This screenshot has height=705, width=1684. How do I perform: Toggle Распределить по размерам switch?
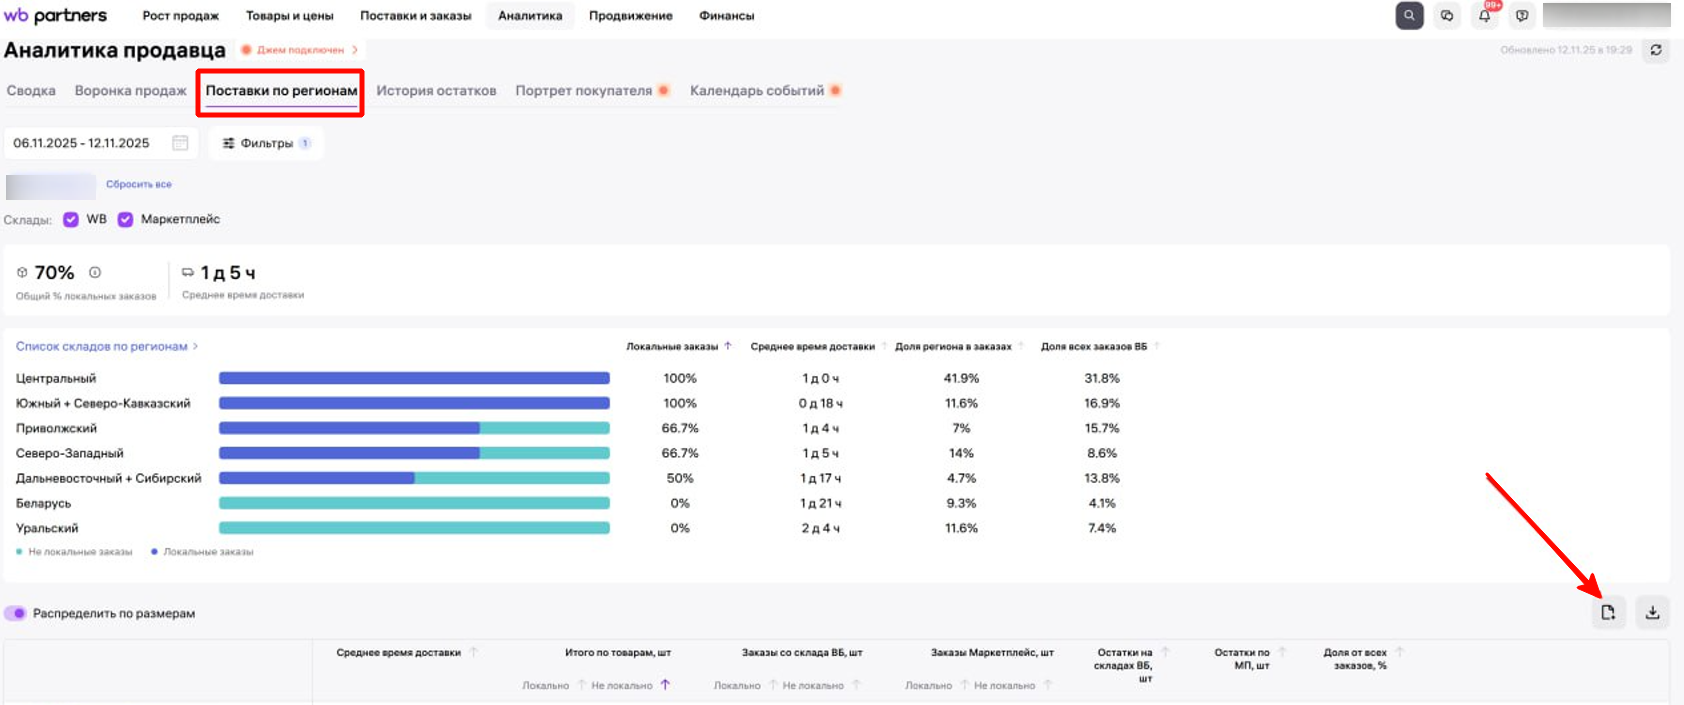coord(15,613)
